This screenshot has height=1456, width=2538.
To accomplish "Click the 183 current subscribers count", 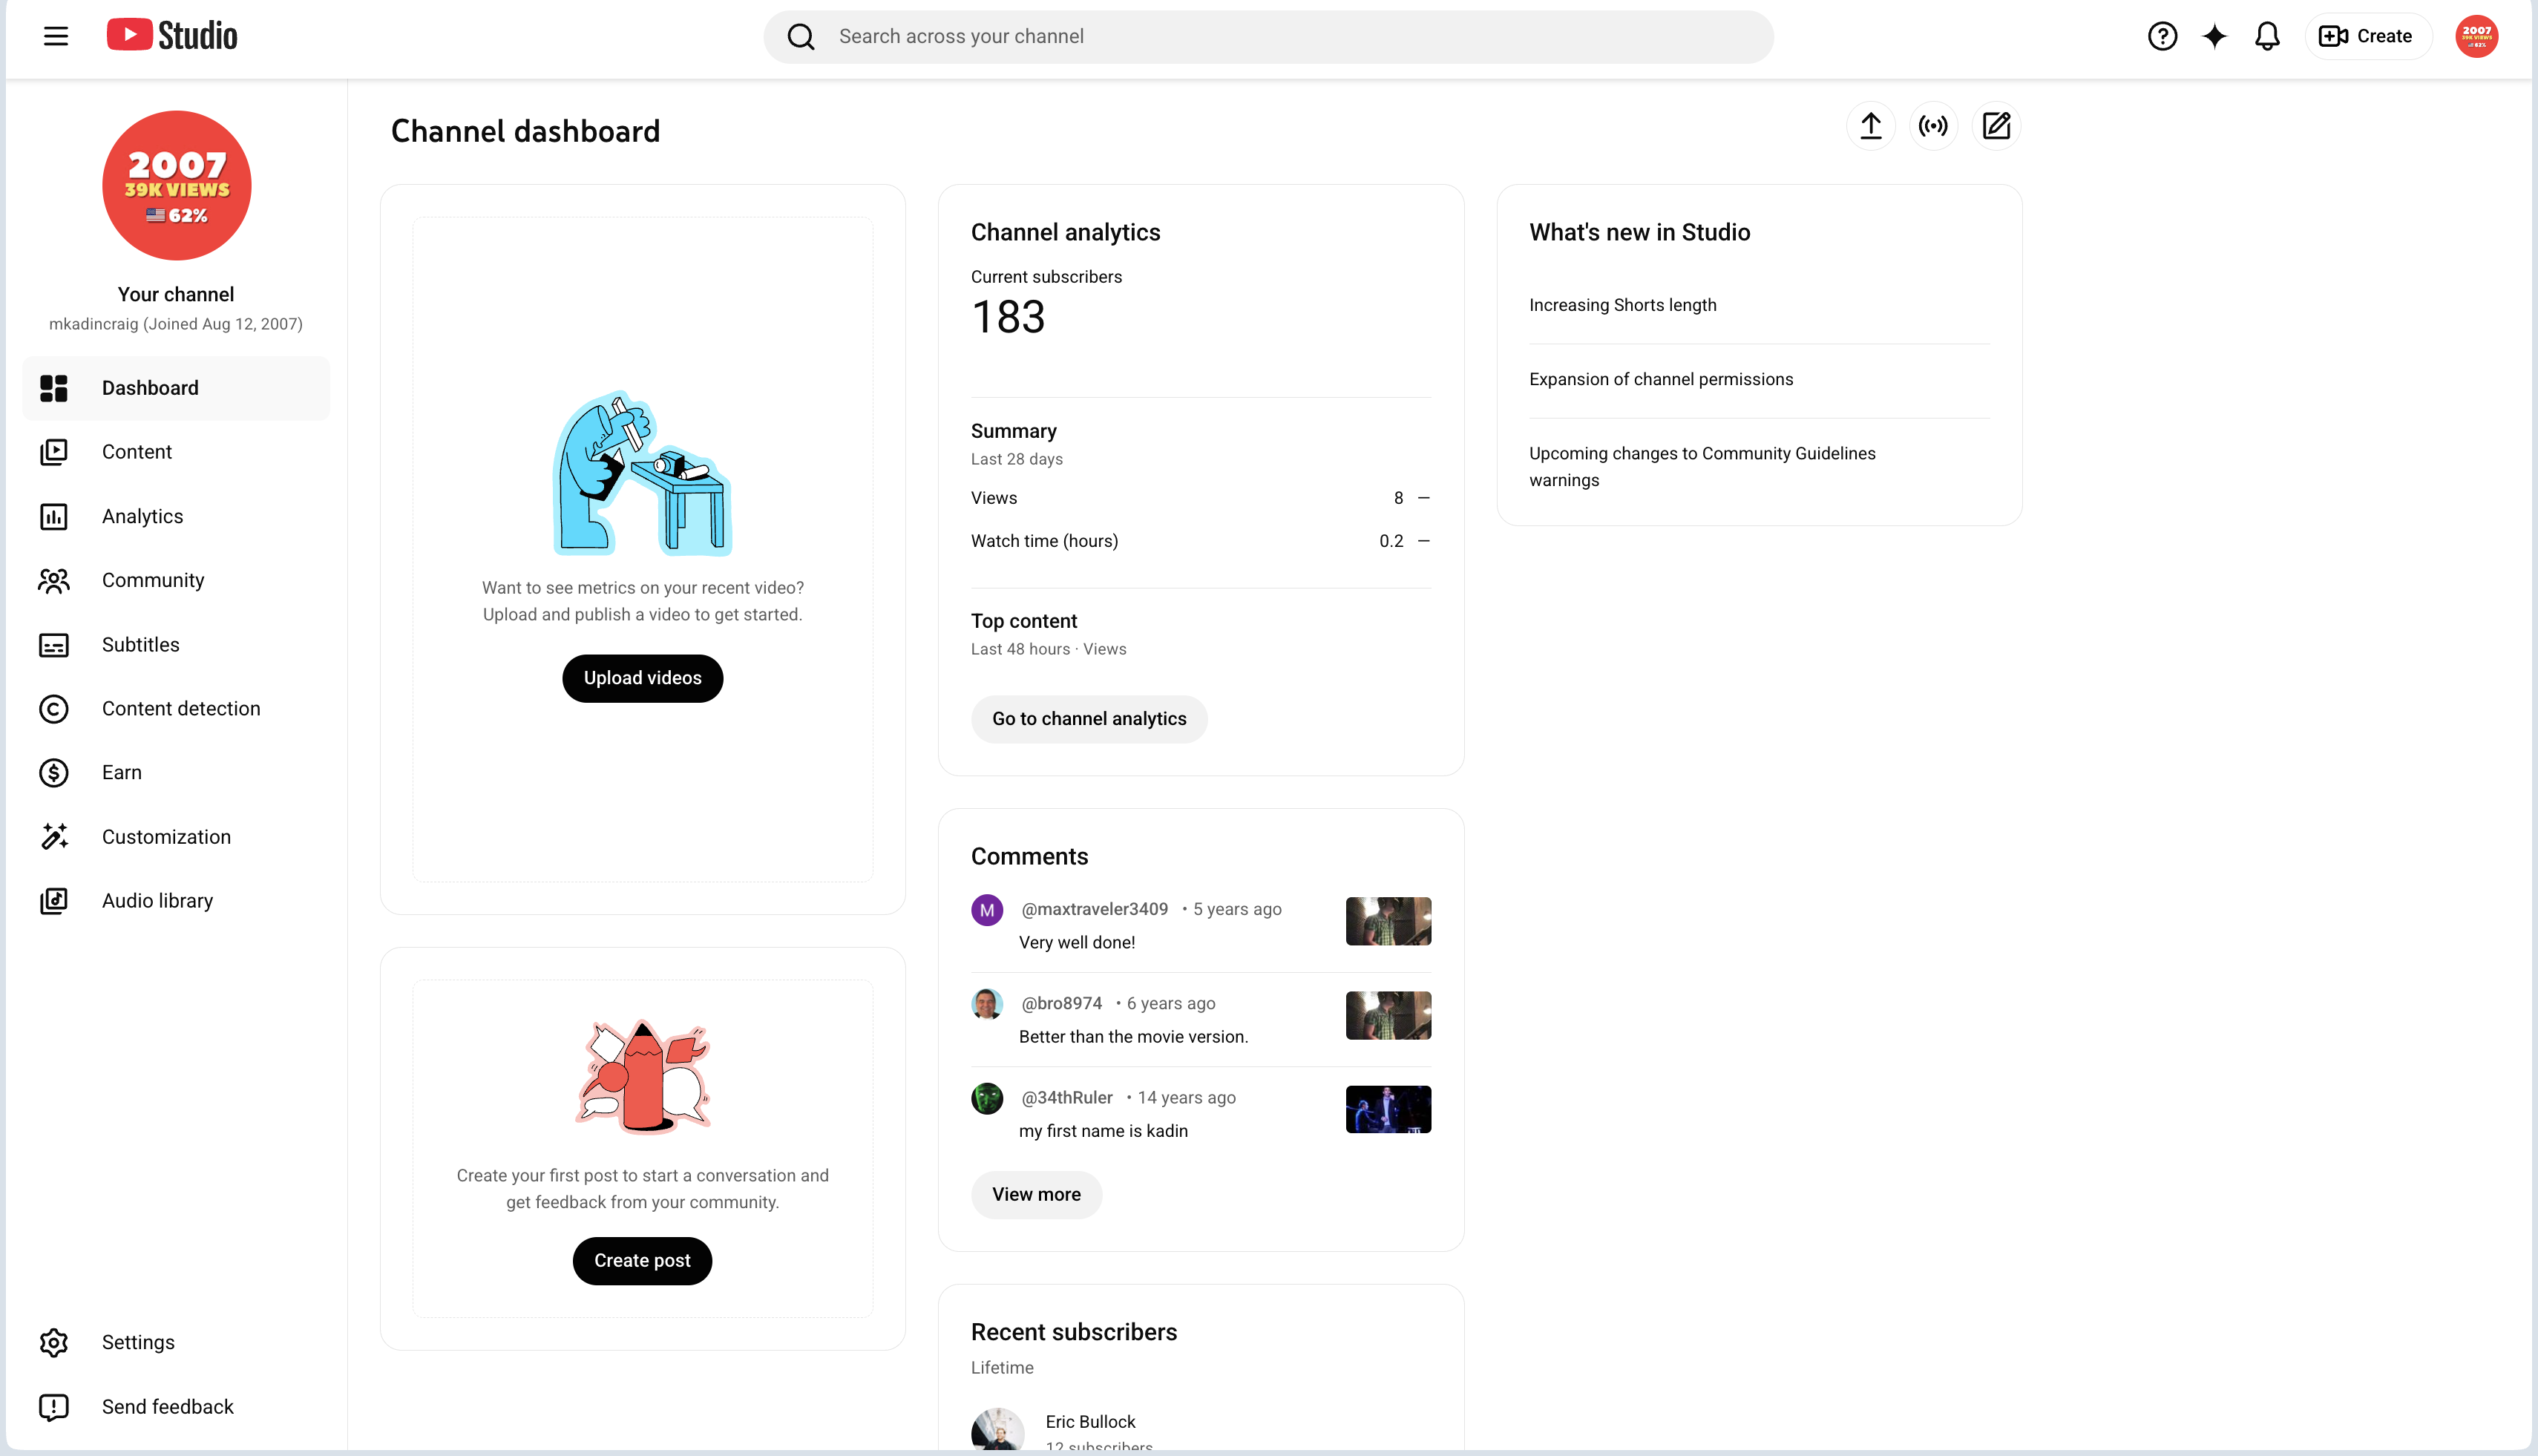I will [x=1008, y=318].
